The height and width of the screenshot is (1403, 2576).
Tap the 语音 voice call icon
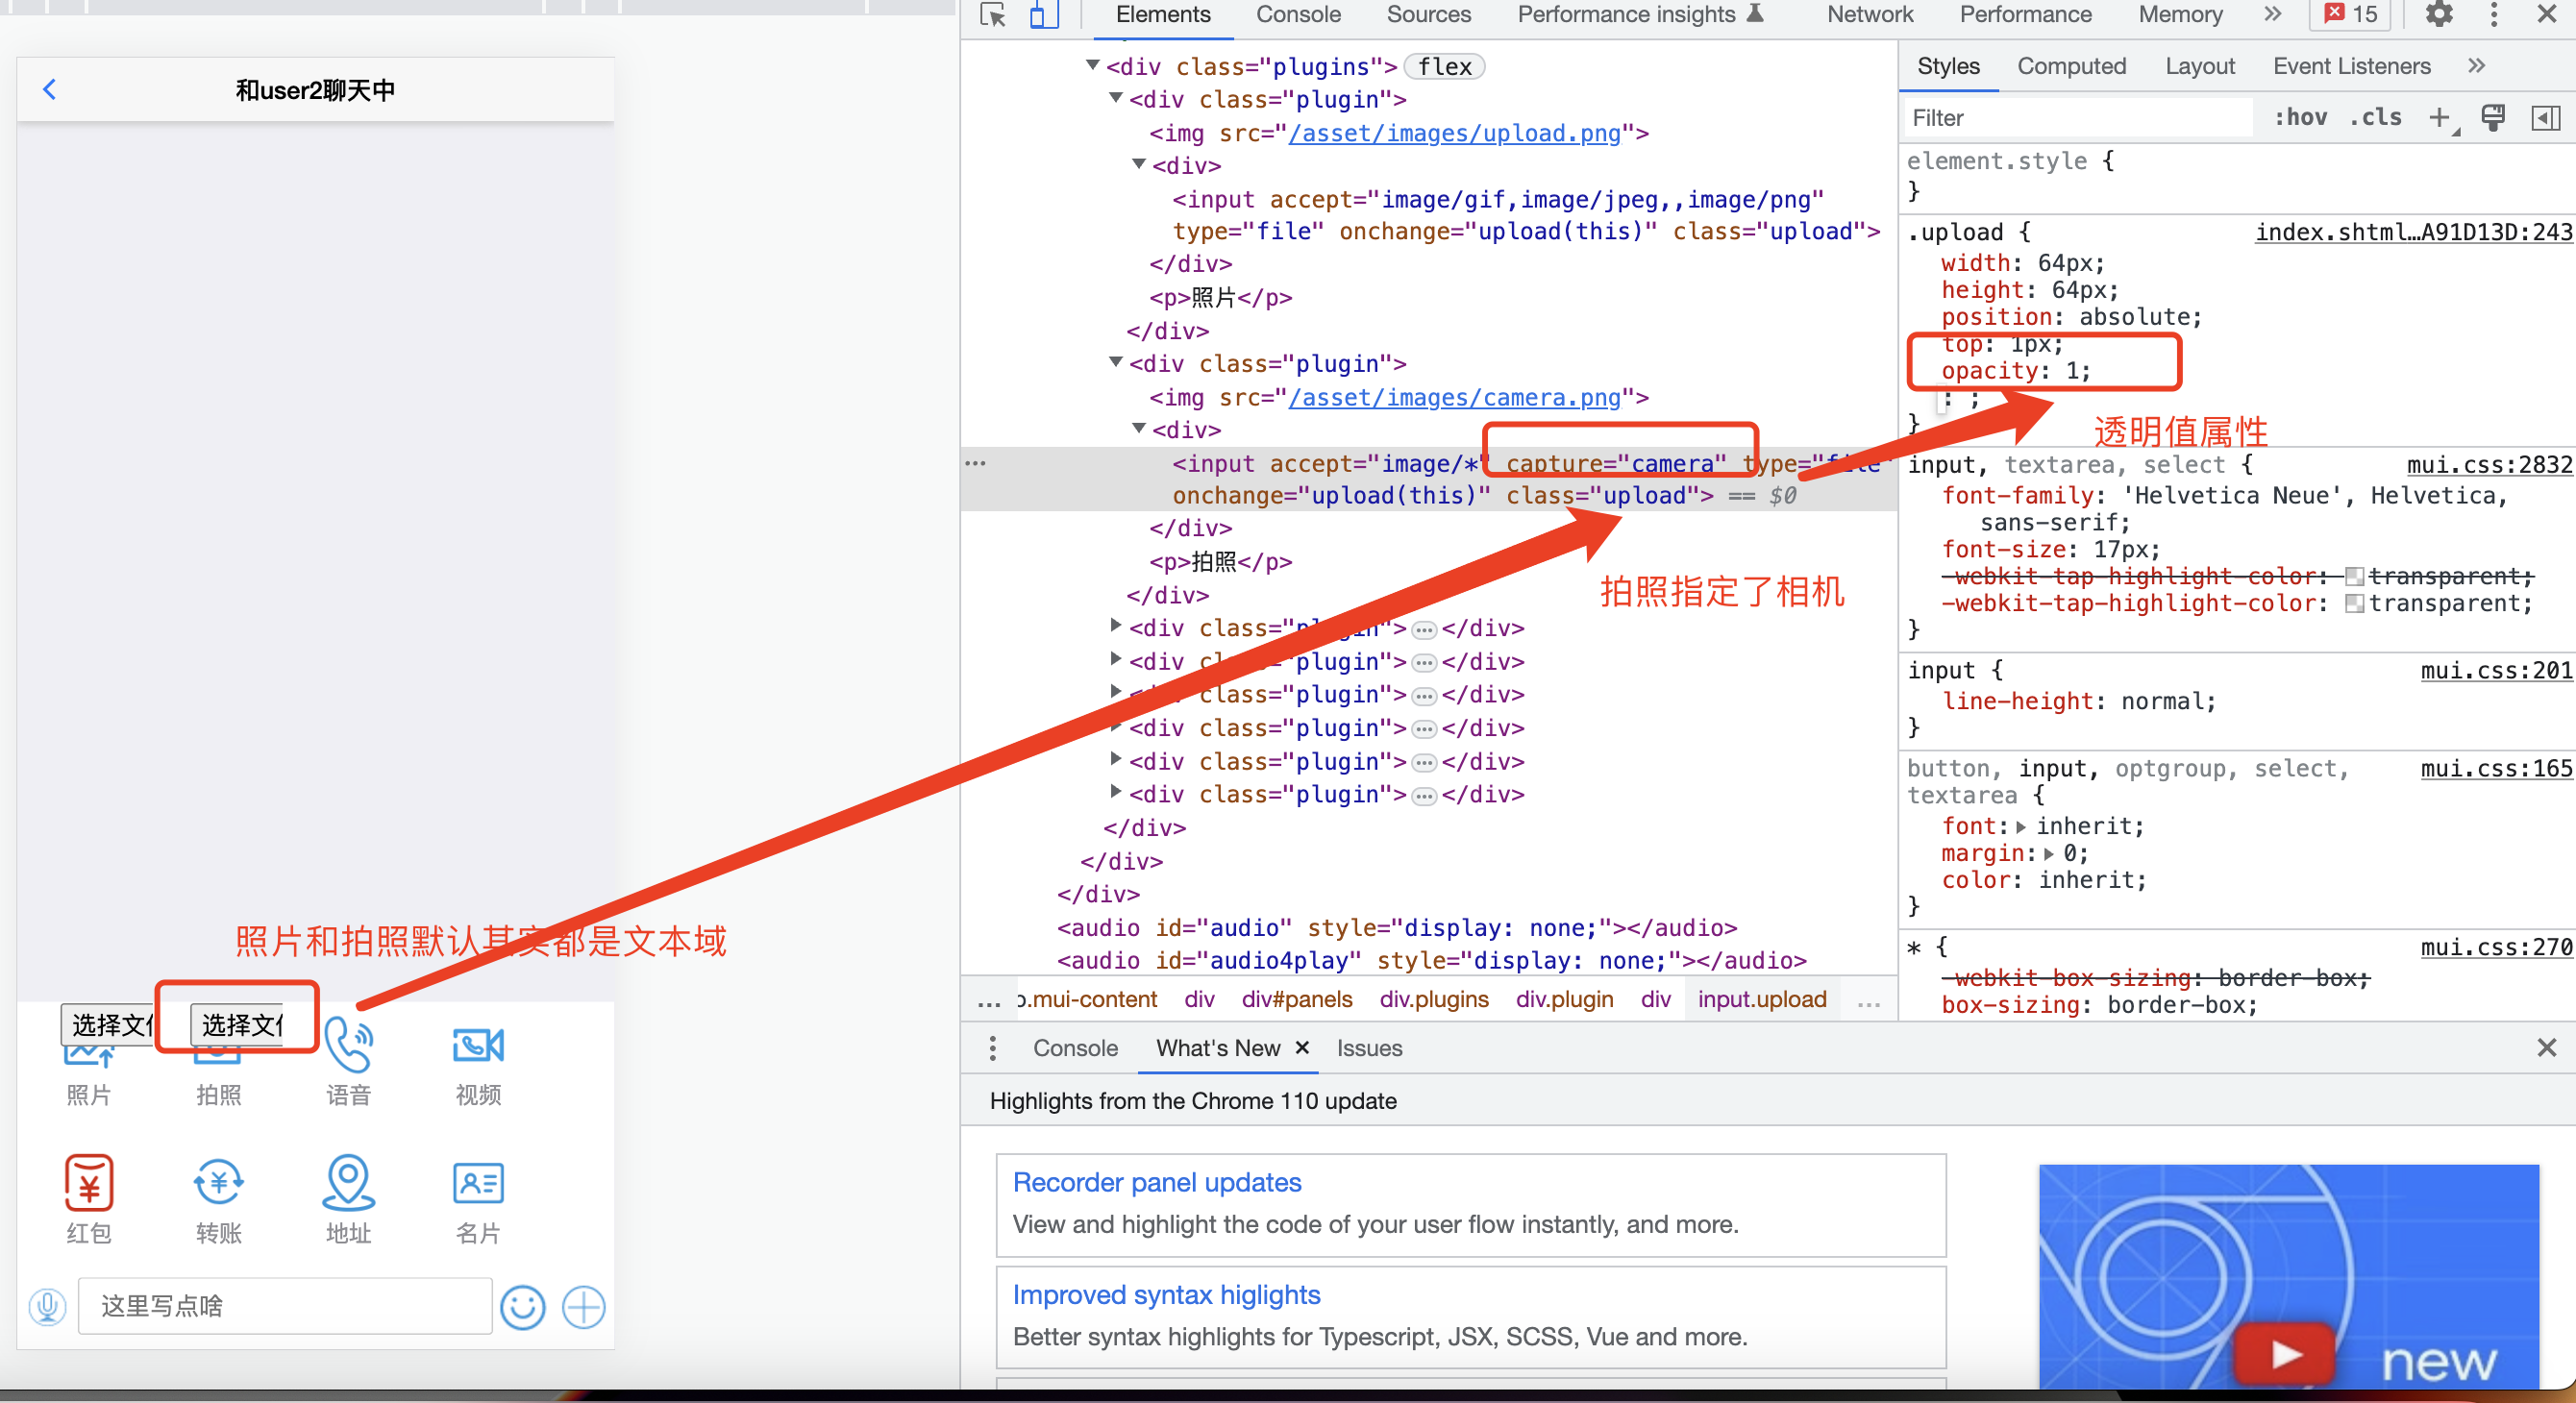348,1045
